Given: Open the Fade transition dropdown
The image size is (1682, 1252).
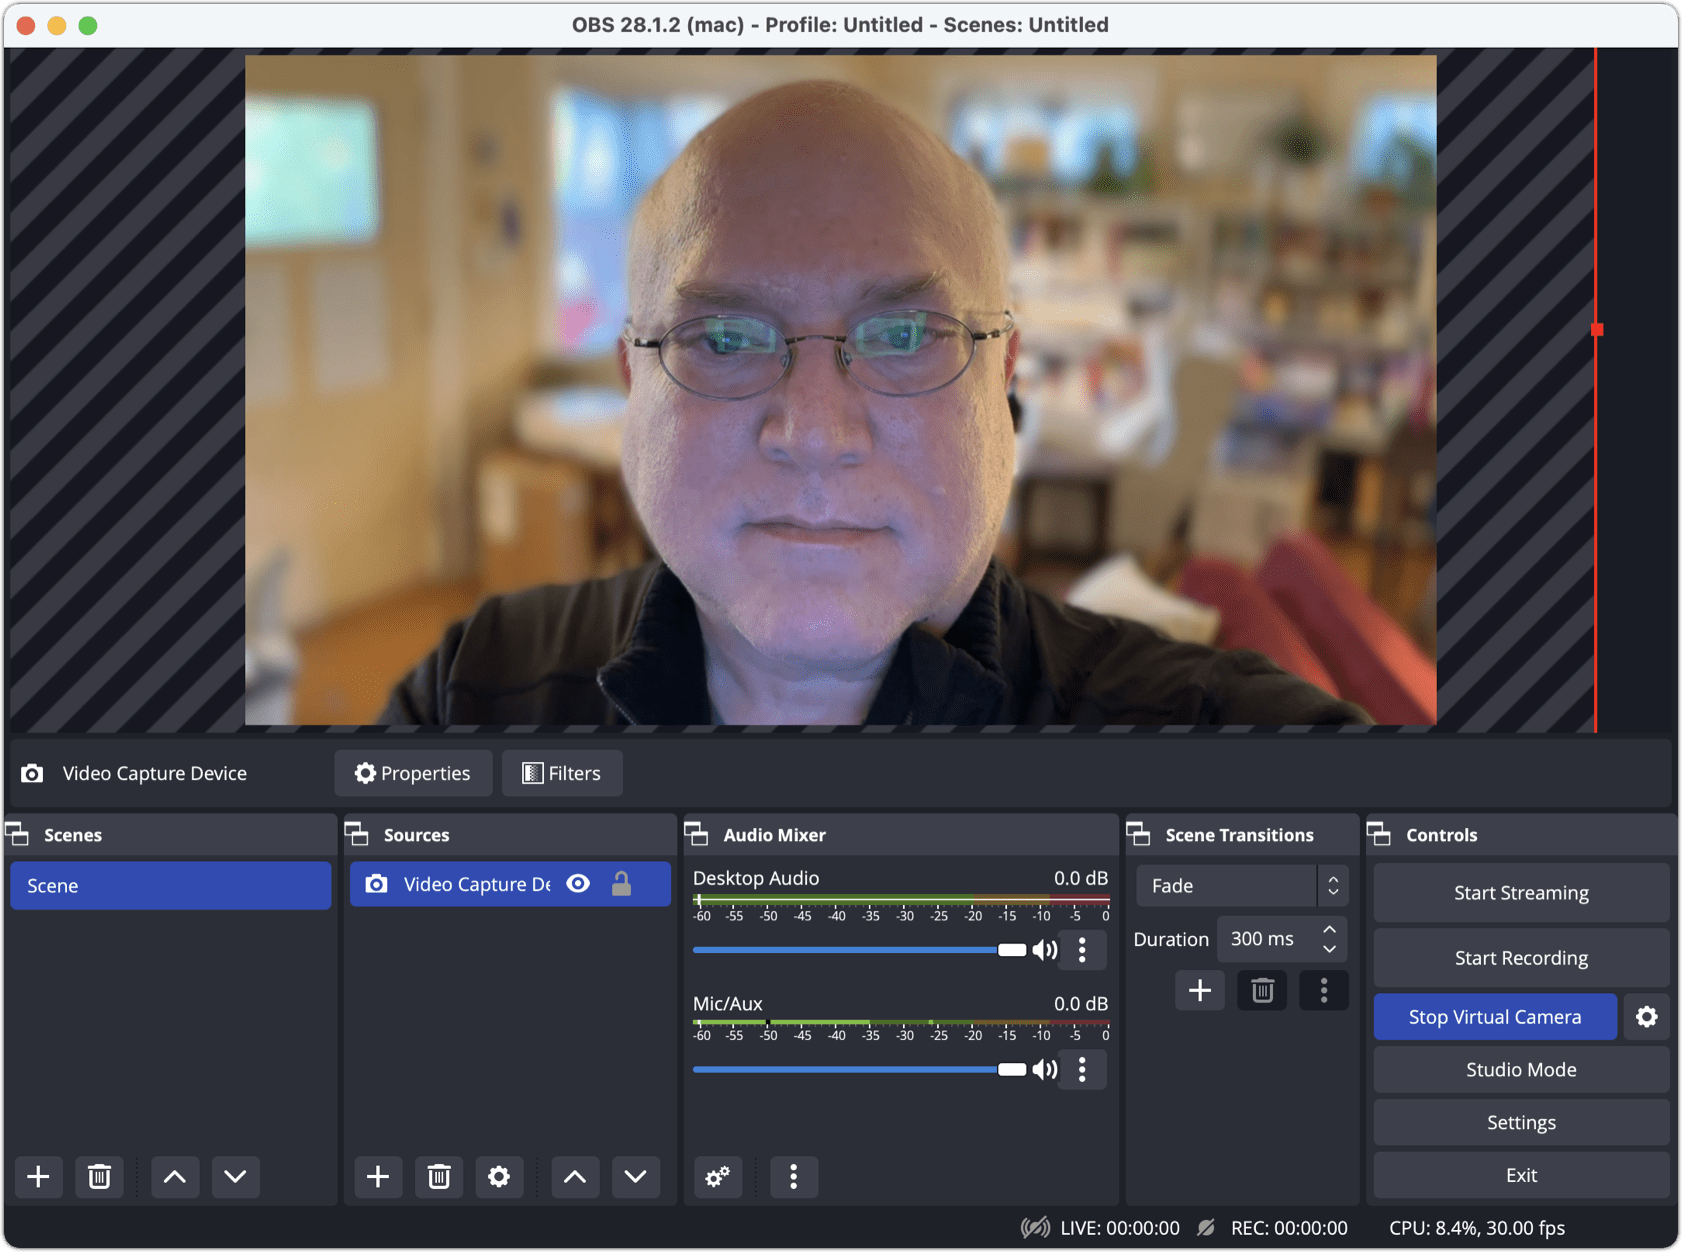Looking at the screenshot, I should click(1240, 886).
